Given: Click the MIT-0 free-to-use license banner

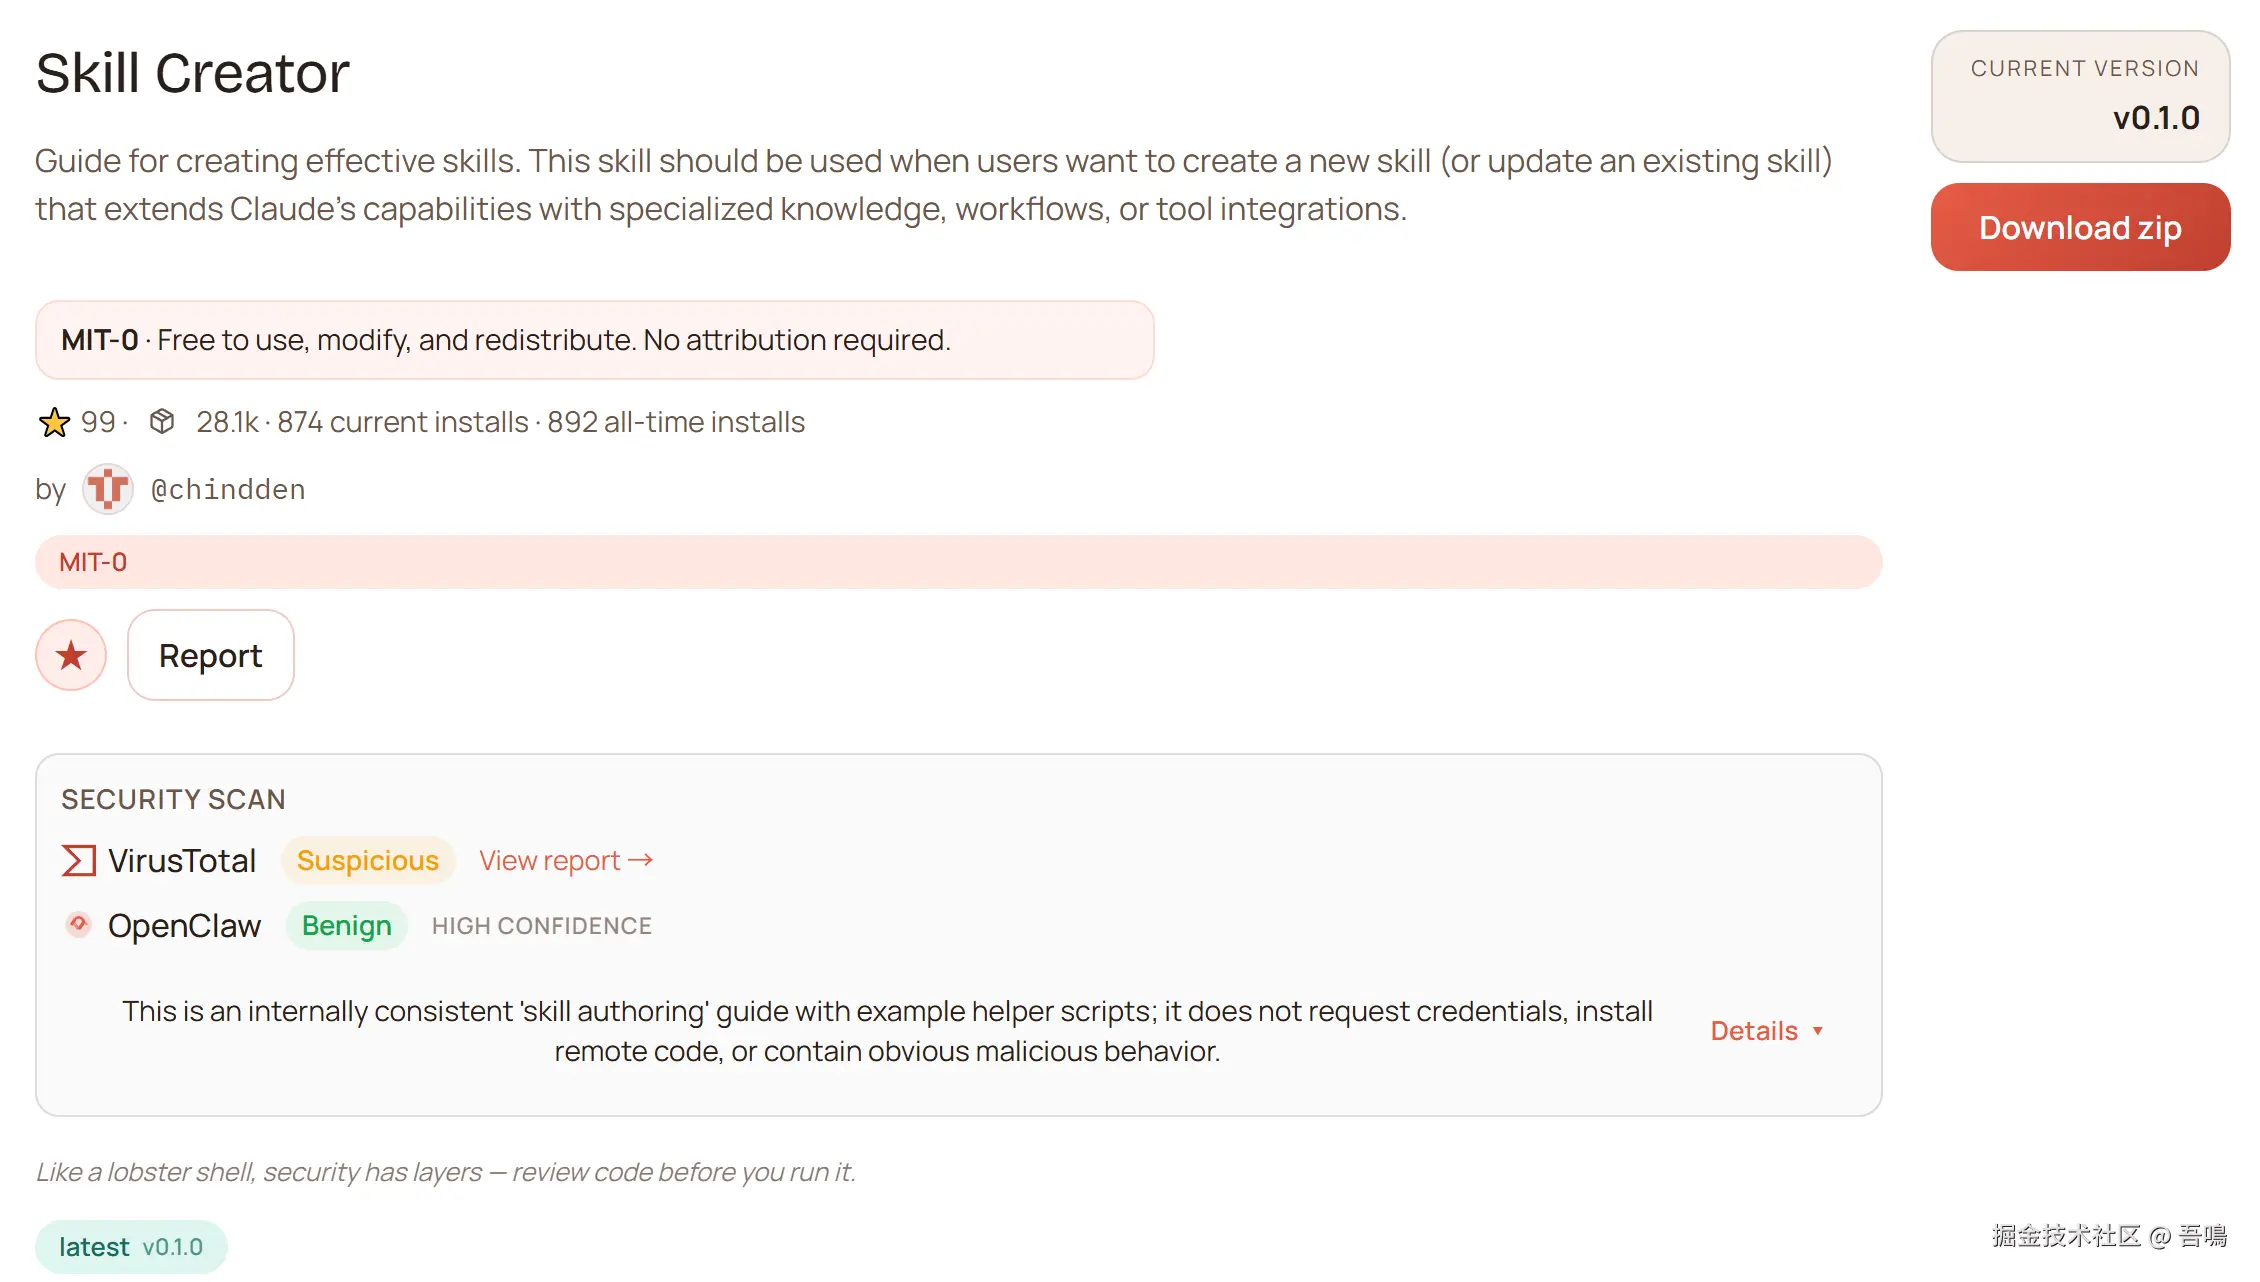Looking at the screenshot, I should (594, 341).
